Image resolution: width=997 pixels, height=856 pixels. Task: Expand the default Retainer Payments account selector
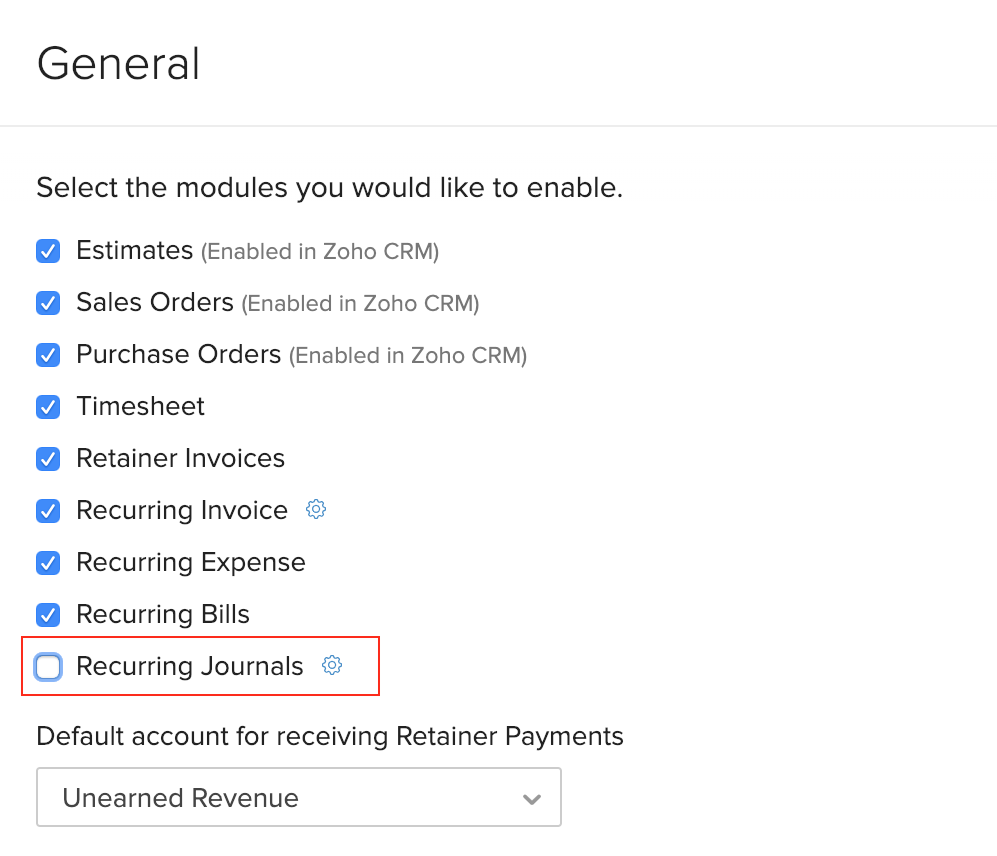(298, 797)
